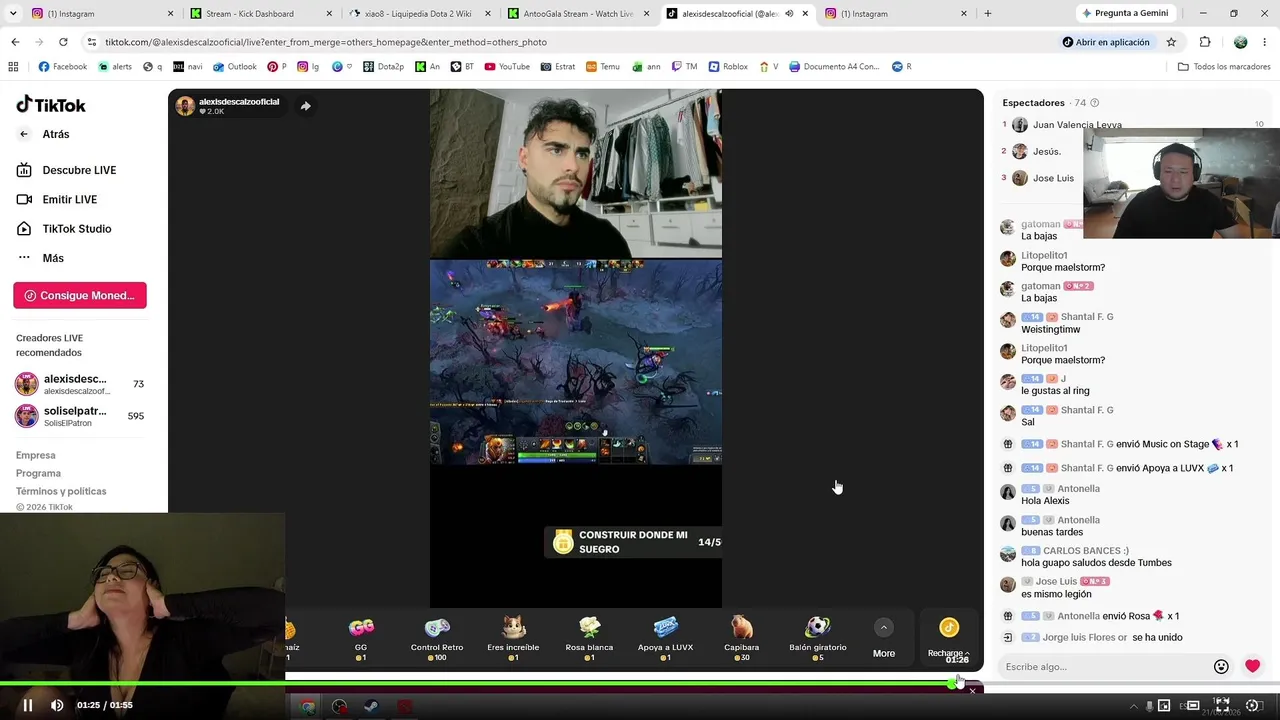Open browser extensions puzzle icon
Image resolution: width=1280 pixels, height=720 pixels.
(x=1205, y=42)
